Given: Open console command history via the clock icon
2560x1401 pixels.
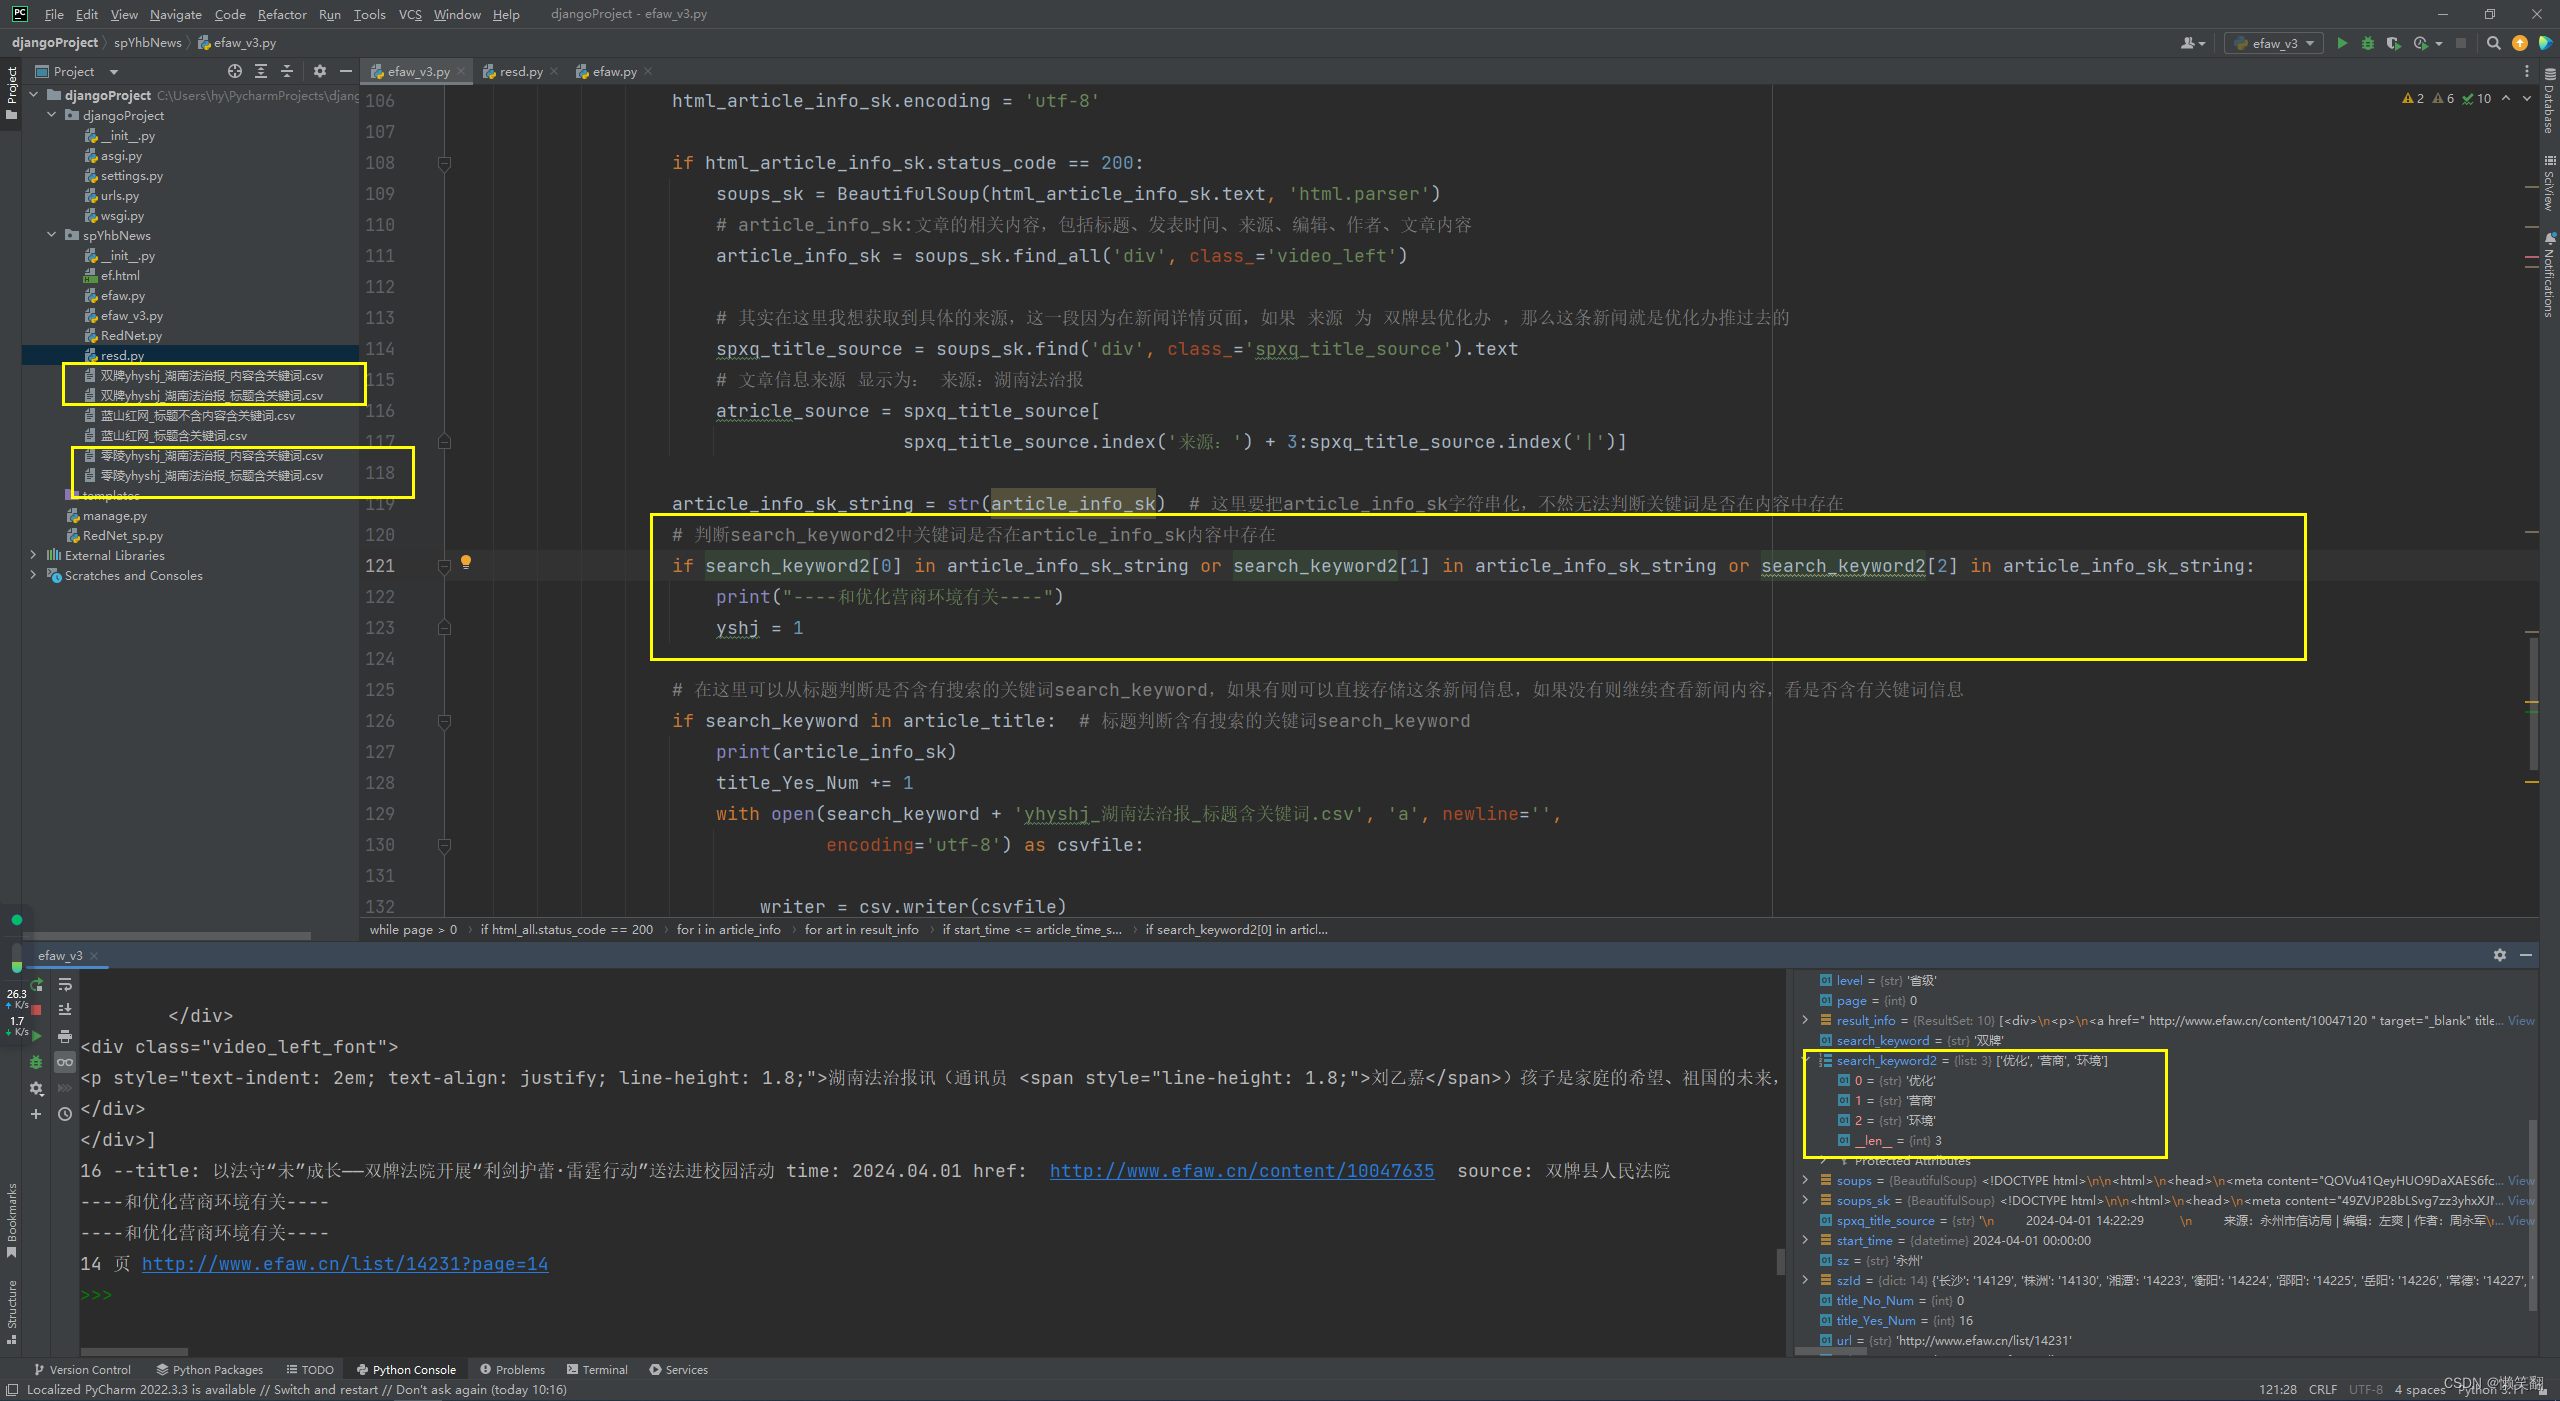Looking at the screenshot, I should pyautogui.click(x=65, y=1114).
